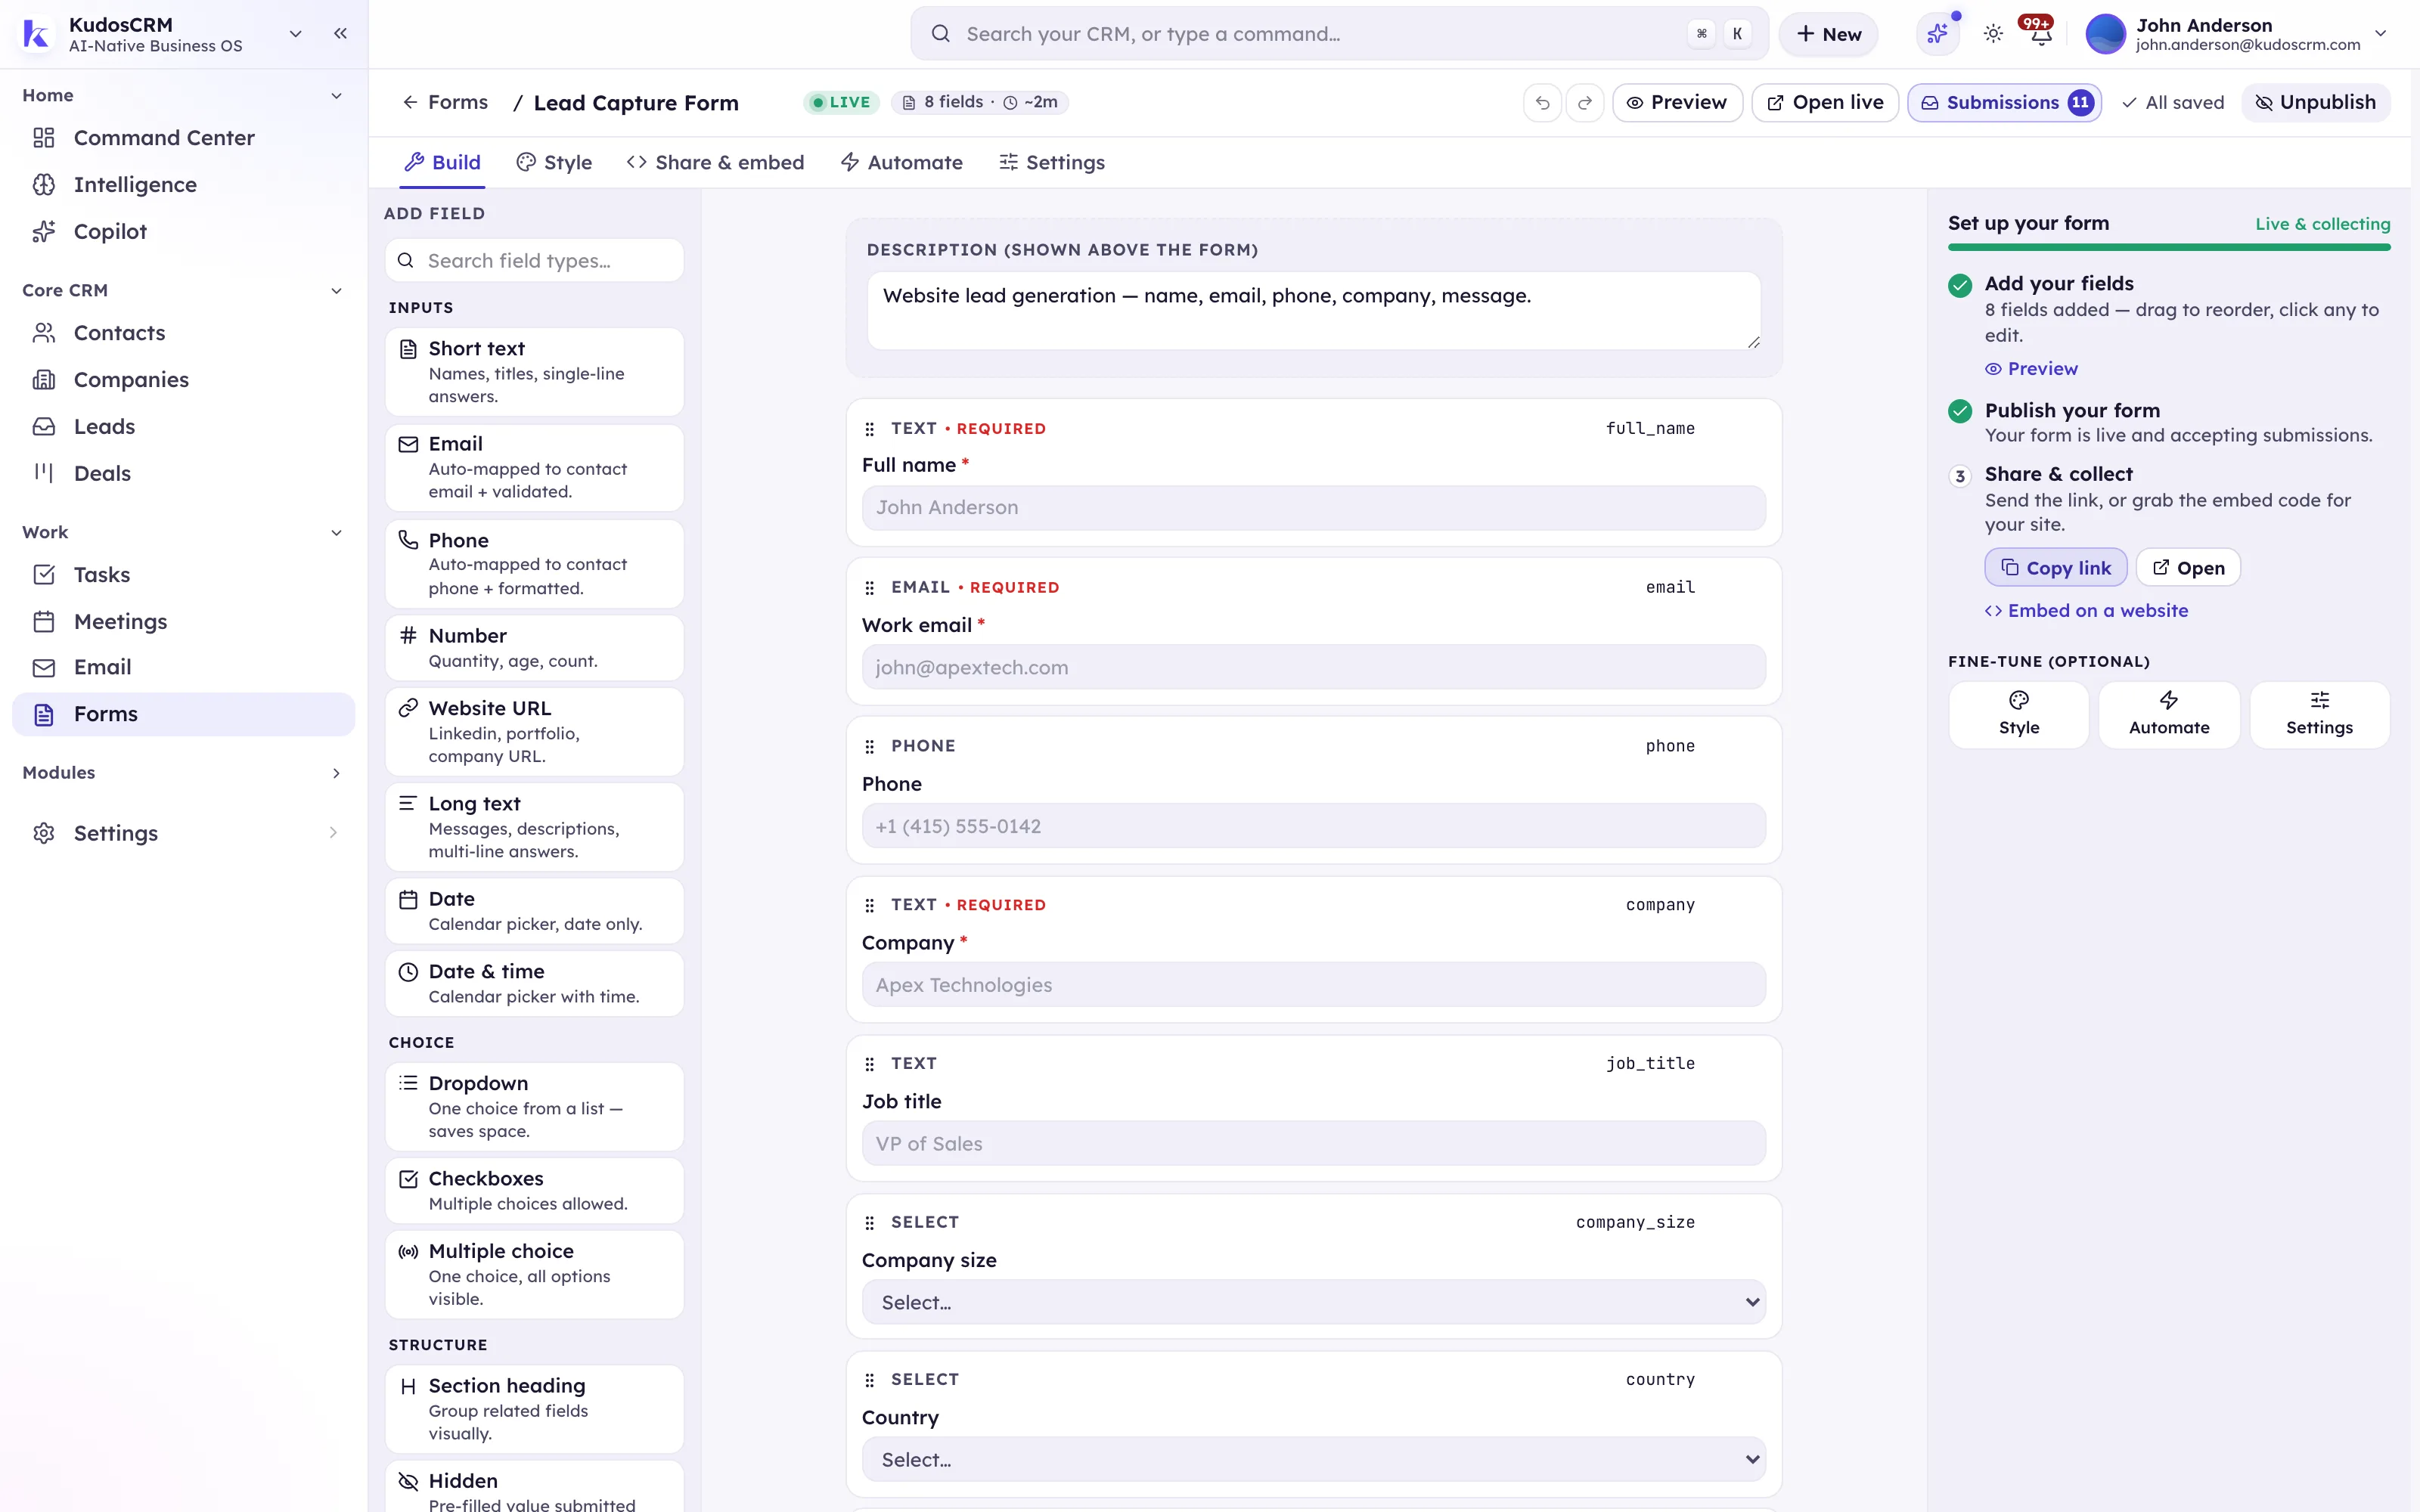
Task: Click the KudosCRM logo icon
Action: point(36,34)
